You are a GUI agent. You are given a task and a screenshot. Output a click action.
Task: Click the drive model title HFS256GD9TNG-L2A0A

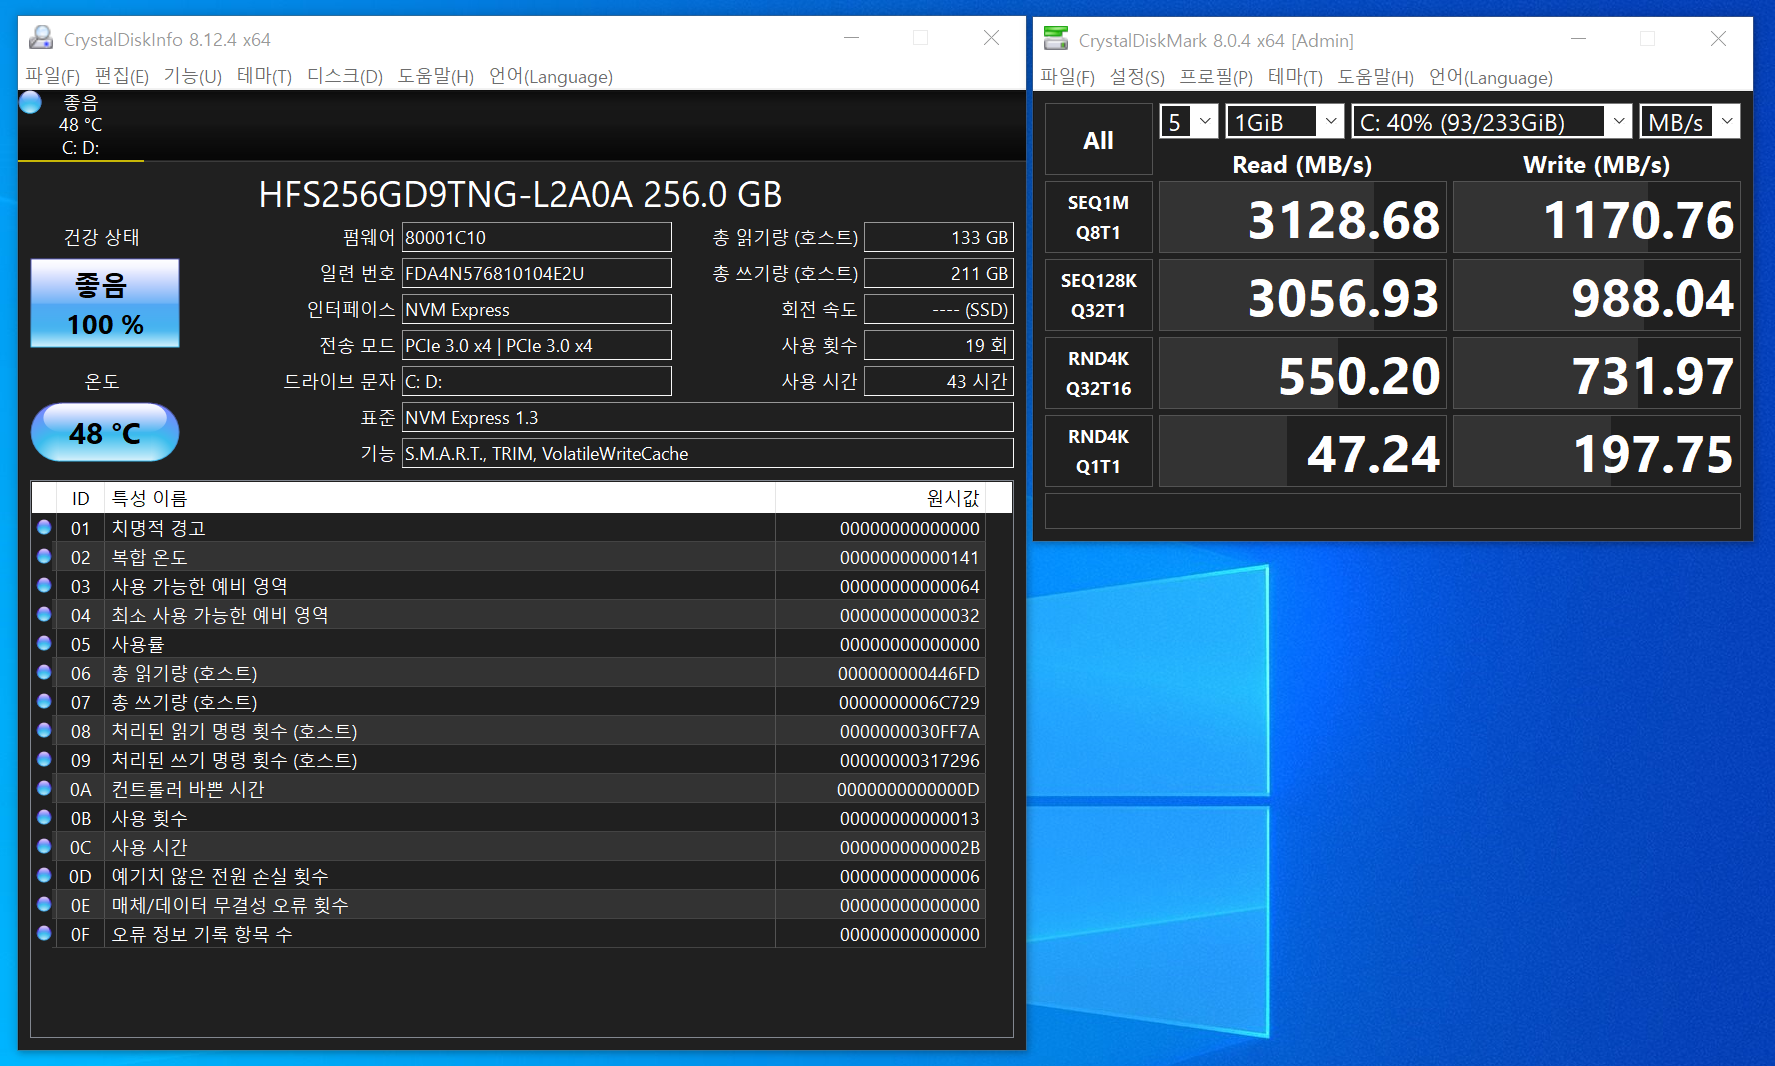[520, 194]
